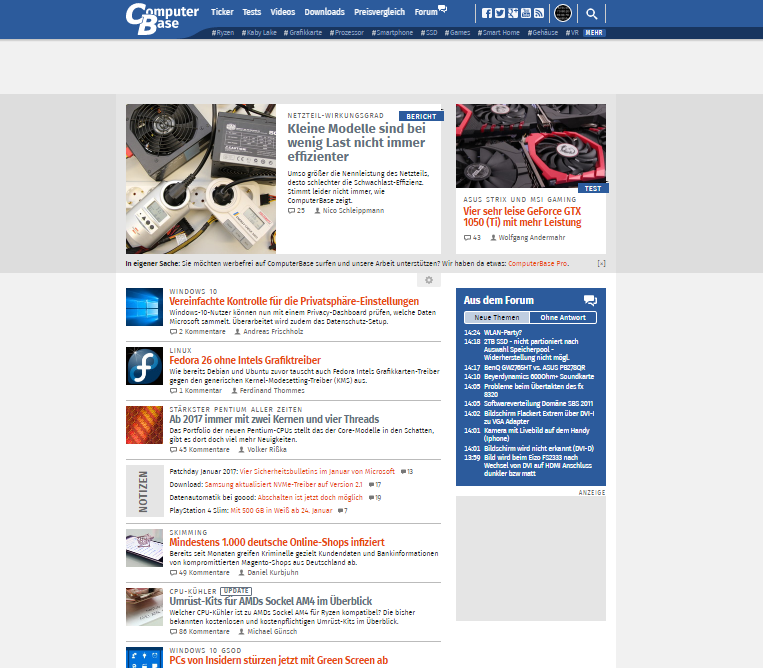Open '49 Kommentare' on the skimming article

[x=200, y=573]
